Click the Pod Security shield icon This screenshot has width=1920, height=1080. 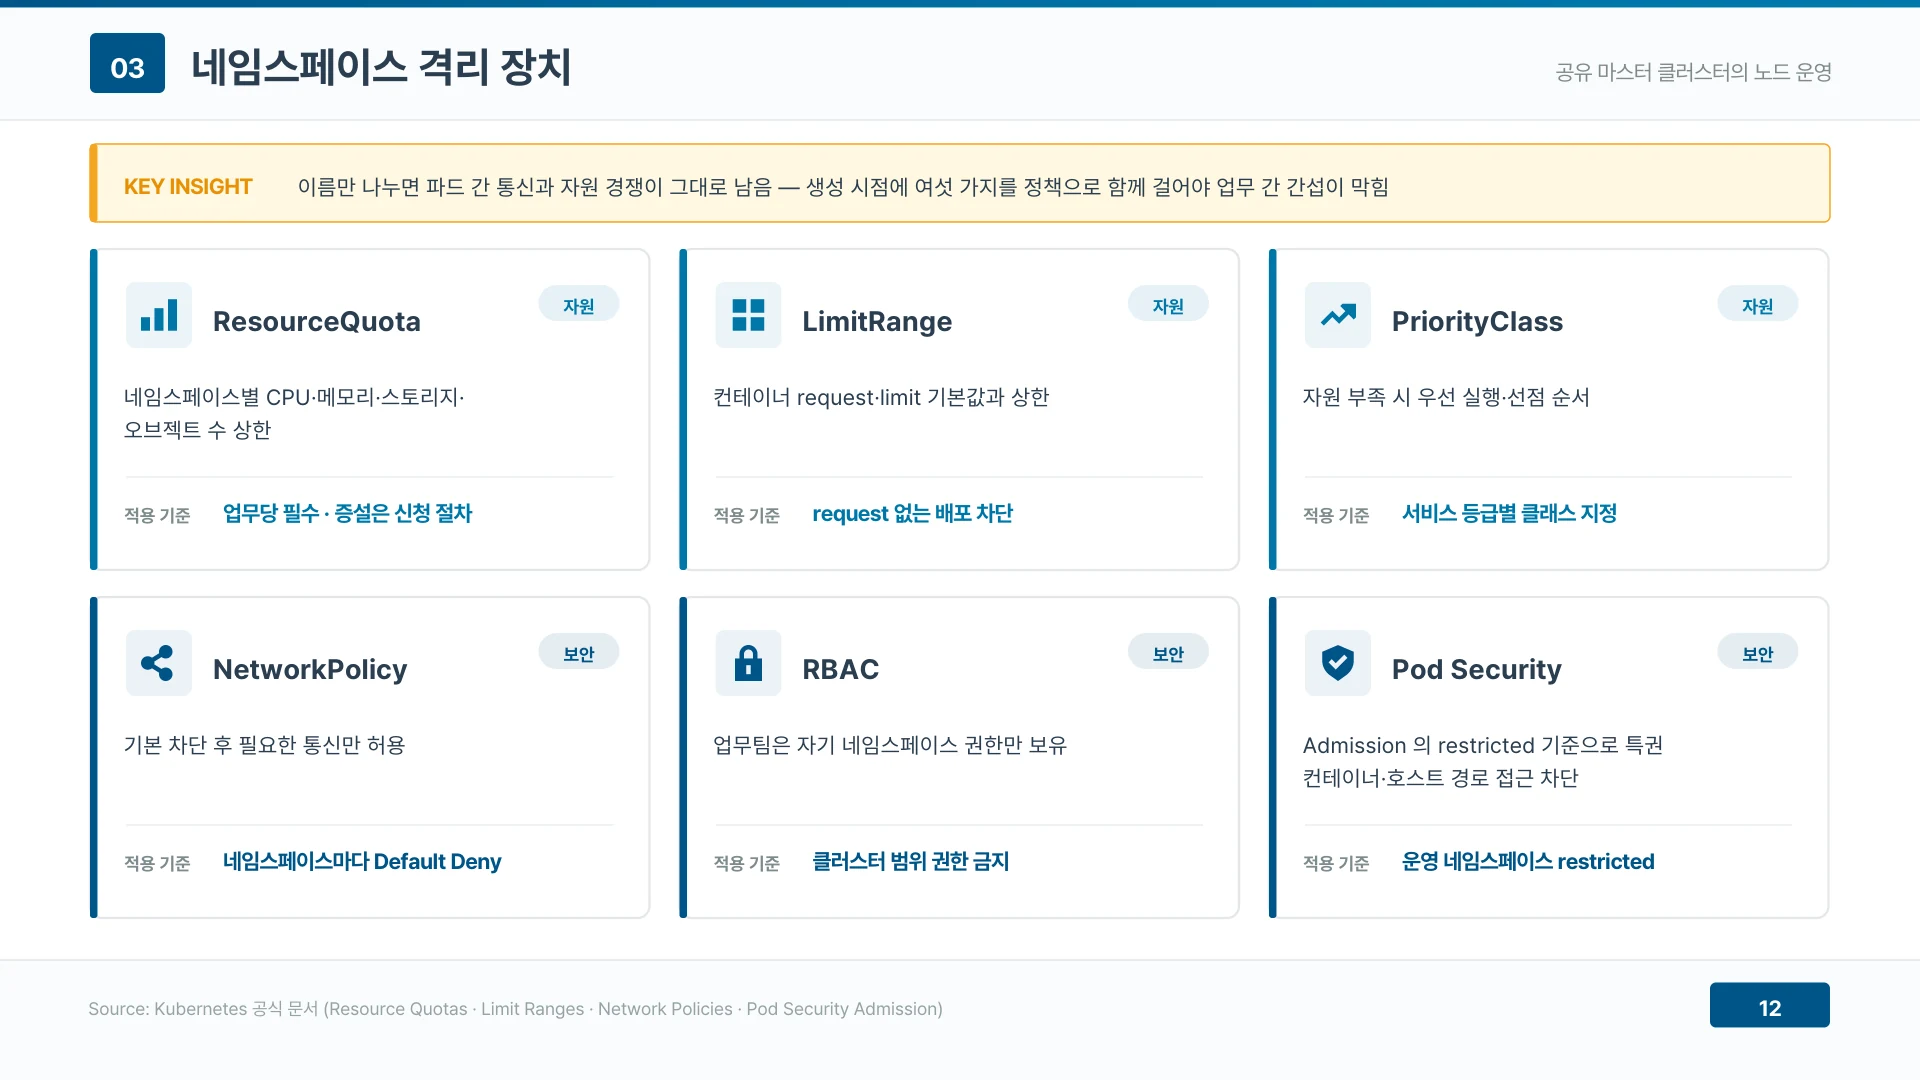coord(1338,663)
